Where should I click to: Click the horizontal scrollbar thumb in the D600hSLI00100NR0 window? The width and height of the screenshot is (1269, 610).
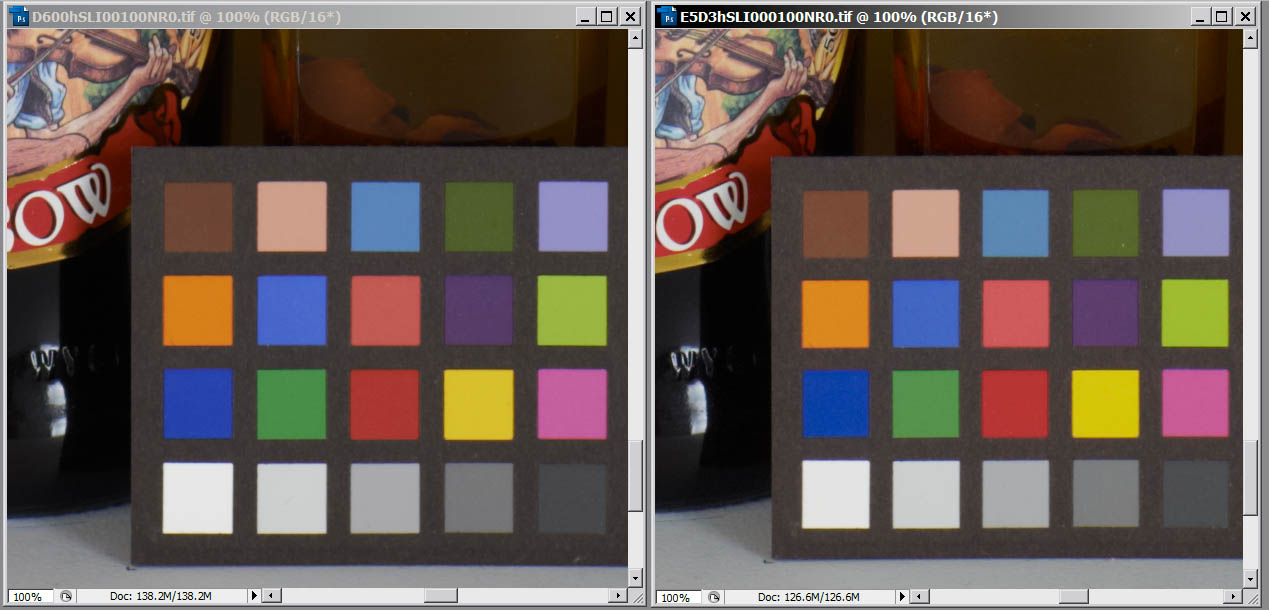(441, 596)
